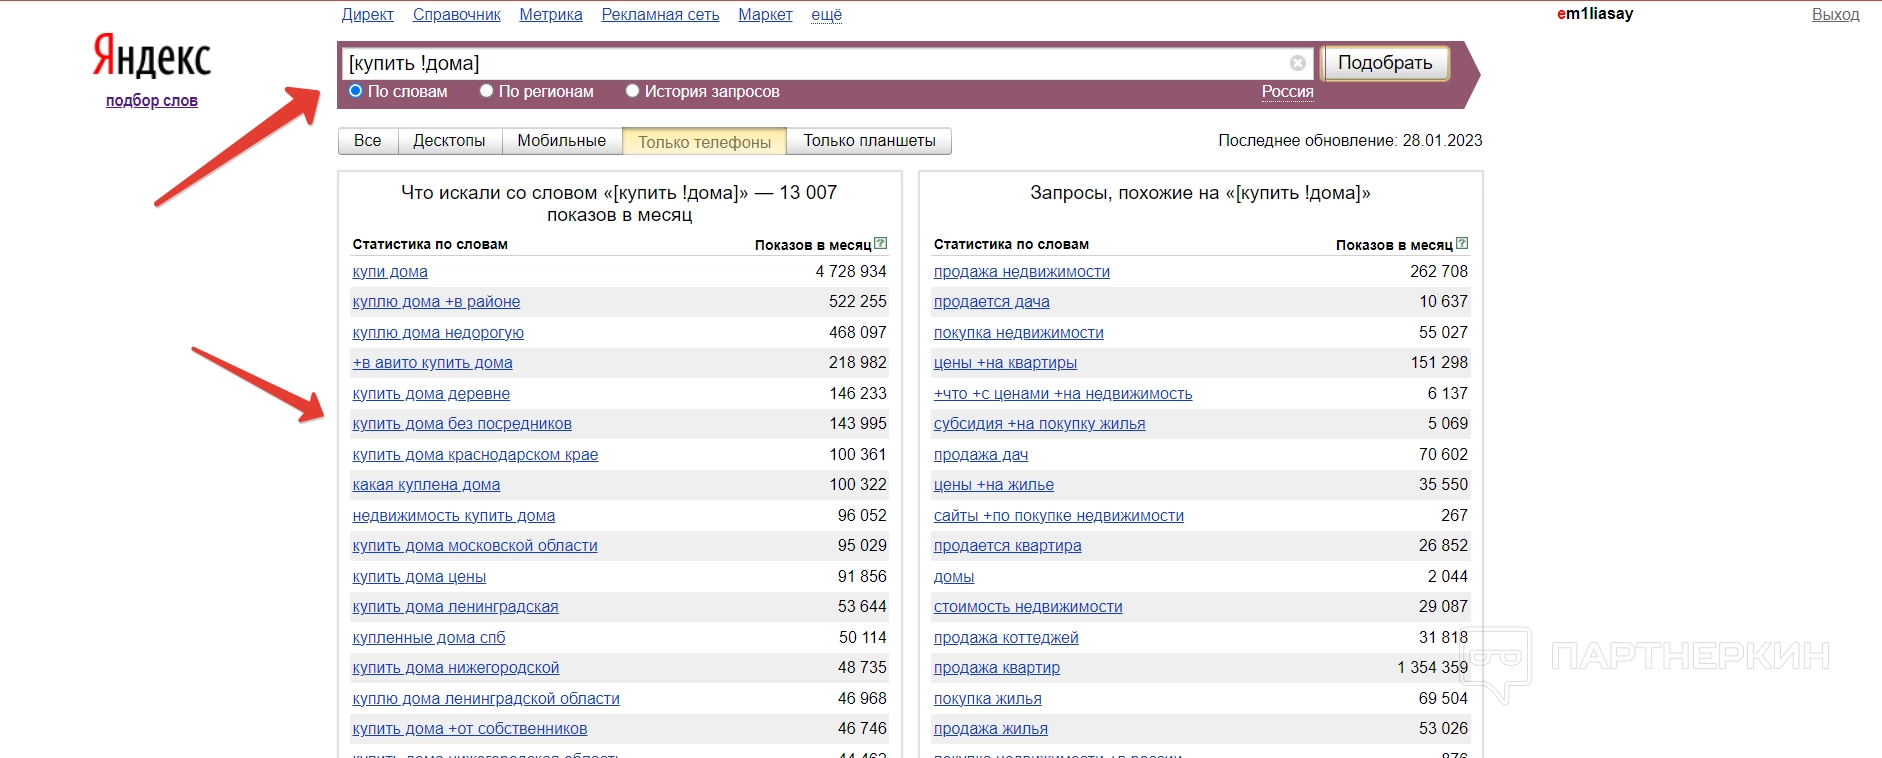Open the 'продажа недвижимости' similar query
The width and height of the screenshot is (1882, 758).
point(1021,272)
